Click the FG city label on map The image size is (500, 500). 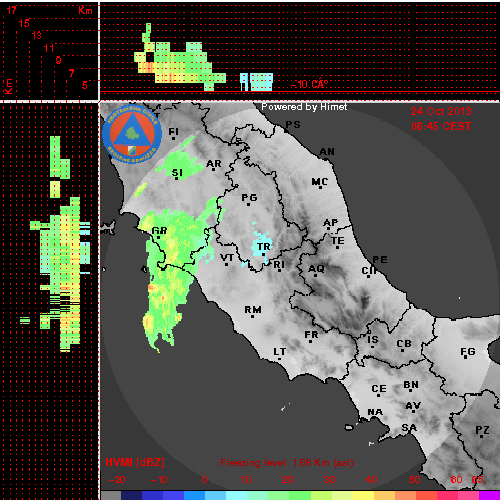468,352
